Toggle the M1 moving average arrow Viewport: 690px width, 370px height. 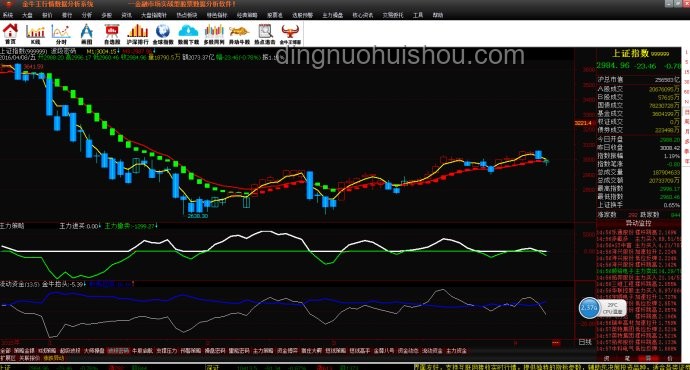(118, 51)
